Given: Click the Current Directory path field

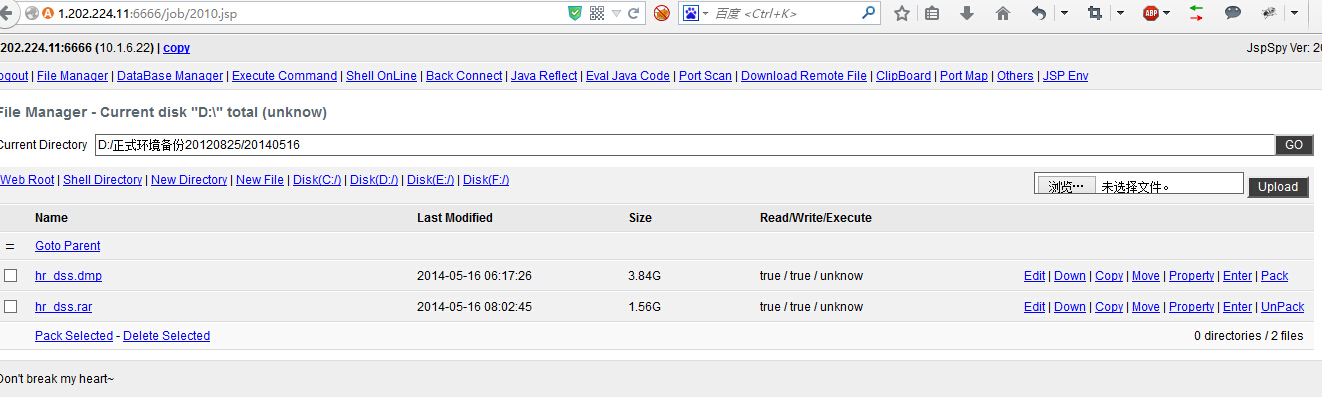Looking at the screenshot, I should 684,145.
